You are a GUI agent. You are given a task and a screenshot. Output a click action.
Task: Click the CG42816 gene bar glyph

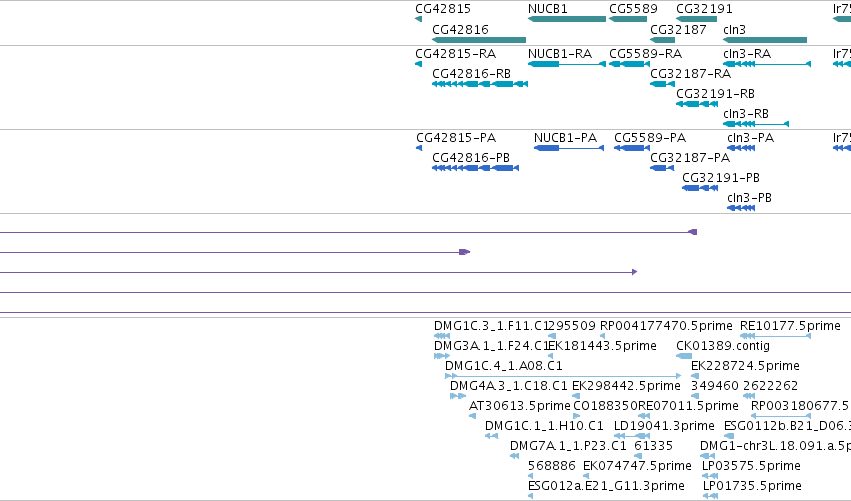(x=479, y=40)
